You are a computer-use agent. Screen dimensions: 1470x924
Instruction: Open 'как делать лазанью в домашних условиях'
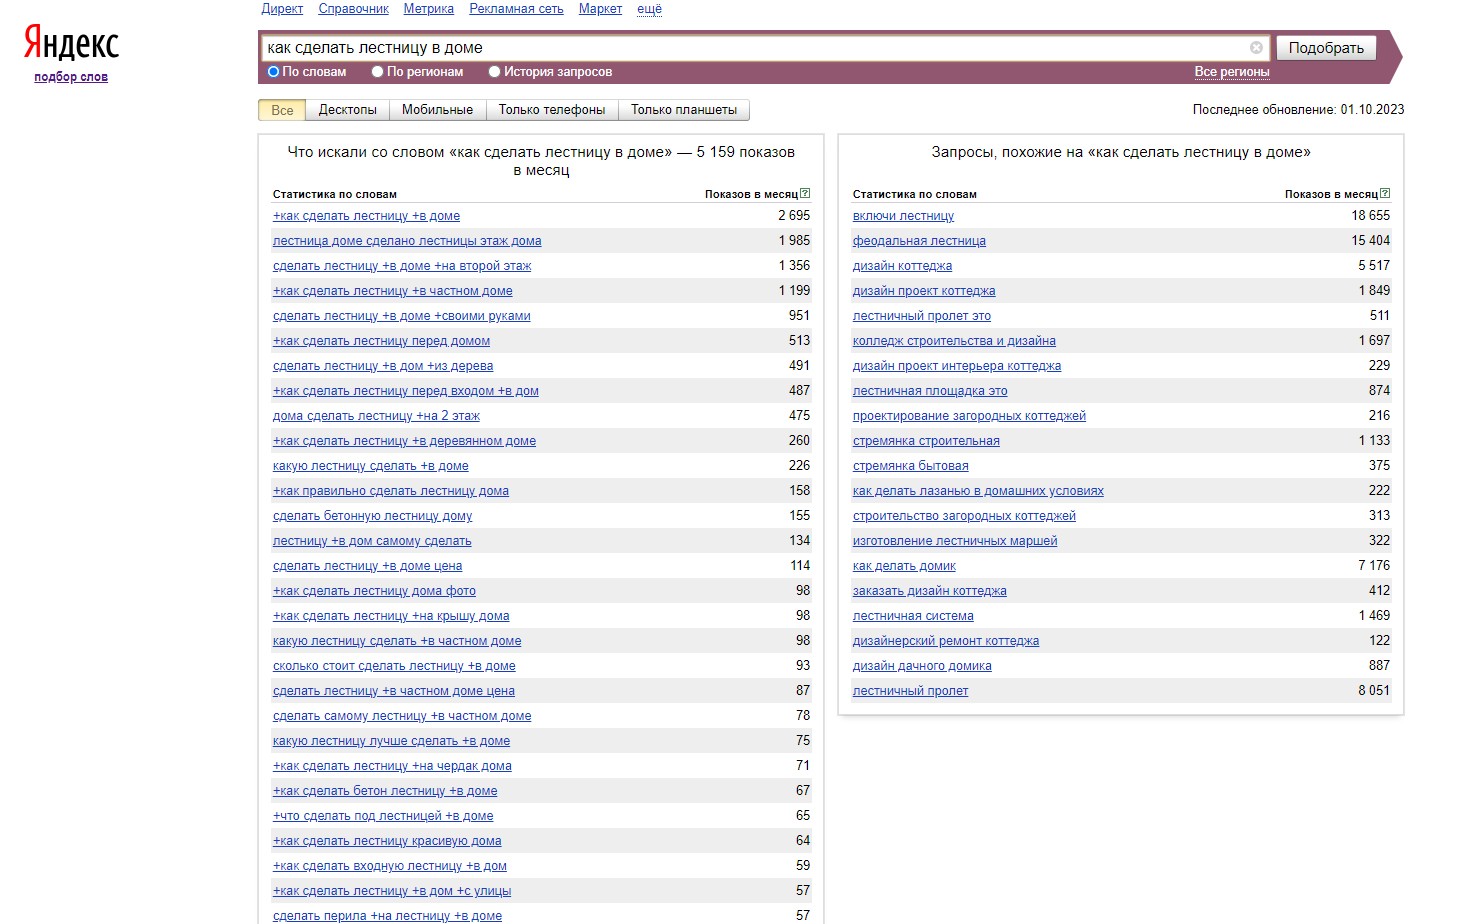(x=978, y=491)
